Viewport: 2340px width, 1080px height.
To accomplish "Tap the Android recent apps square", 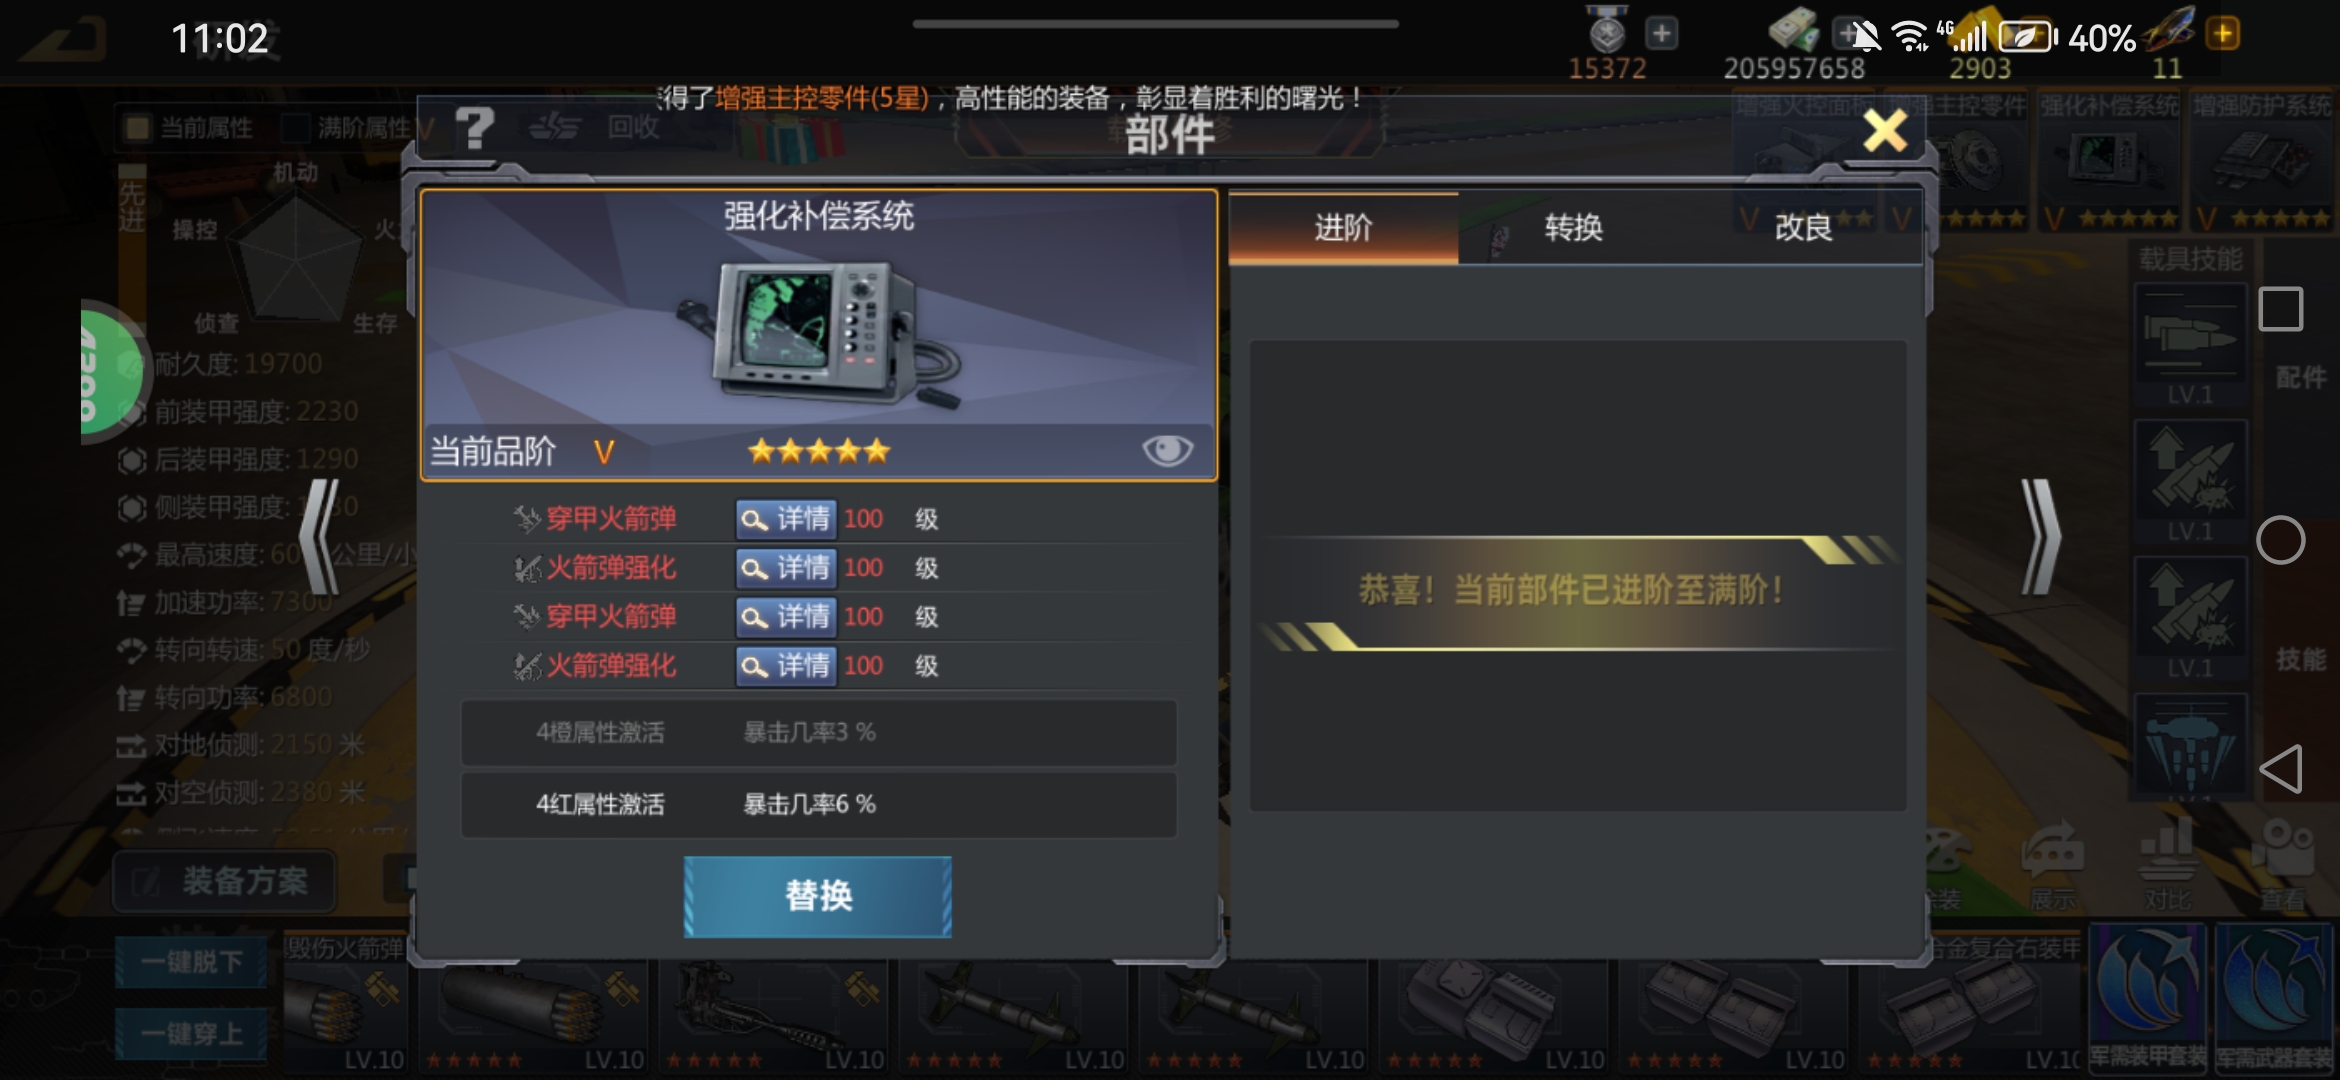I will click(x=2281, y=309).
